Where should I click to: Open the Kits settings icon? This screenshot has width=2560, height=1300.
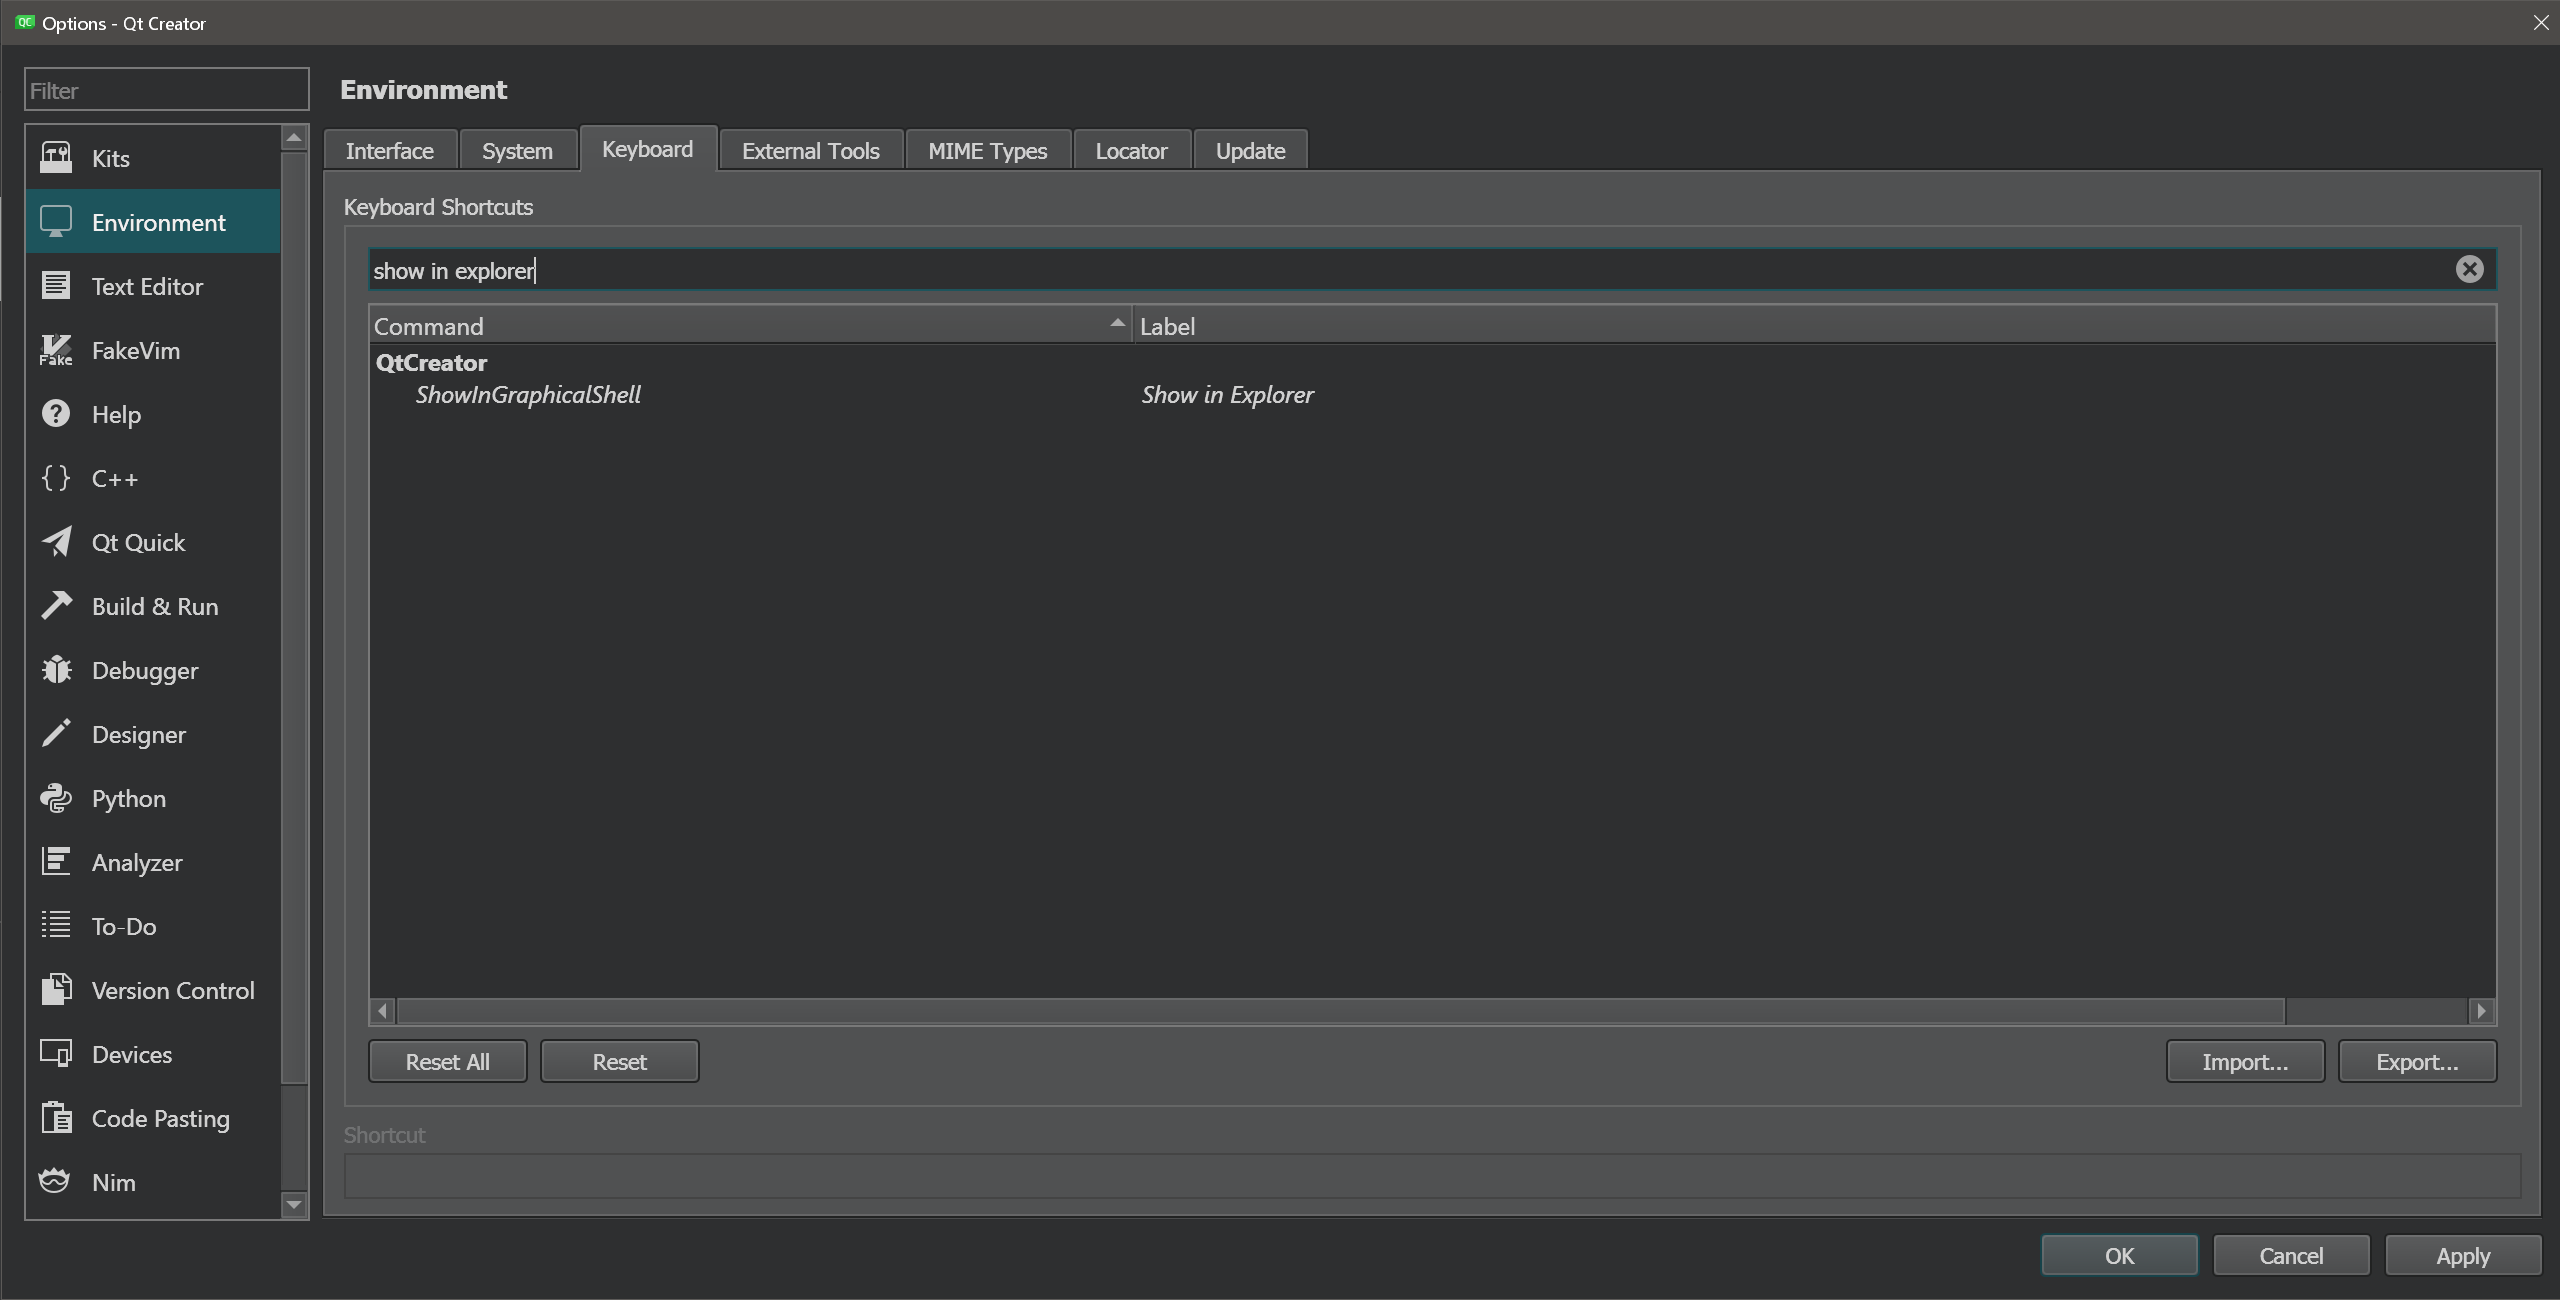(x=56, y=158)
